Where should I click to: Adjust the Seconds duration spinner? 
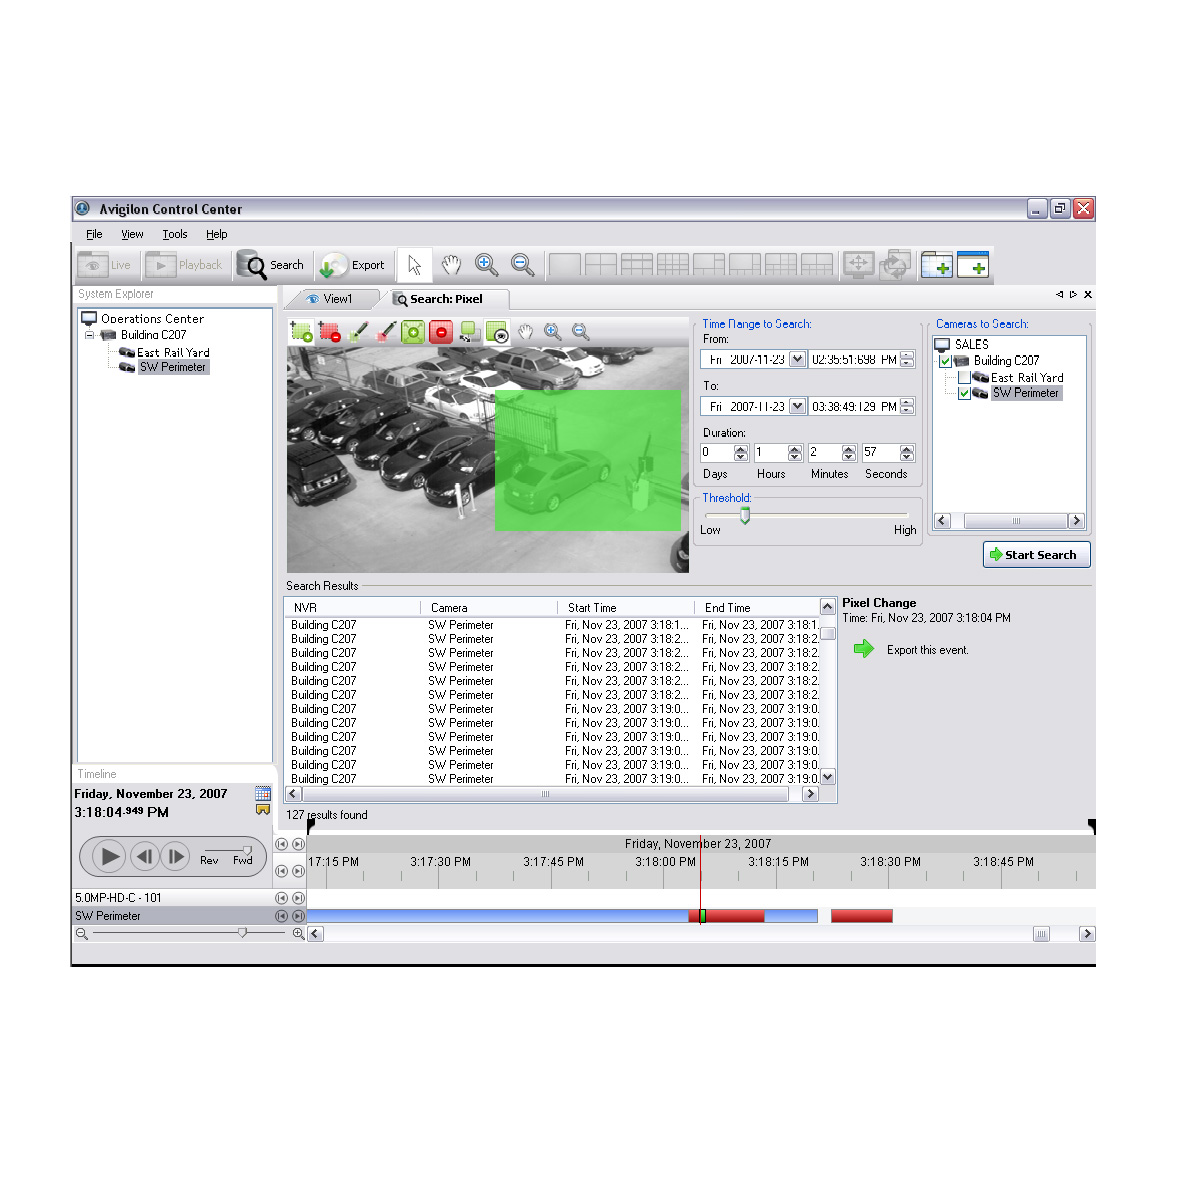(907, 453)
